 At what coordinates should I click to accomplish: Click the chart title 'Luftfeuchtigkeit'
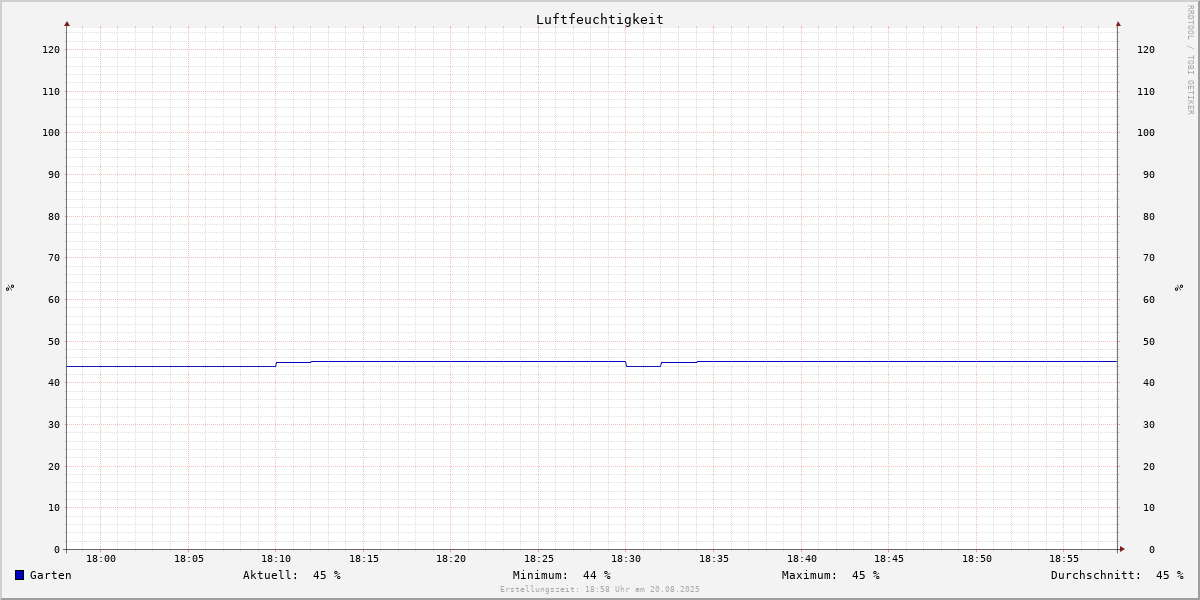600,19
